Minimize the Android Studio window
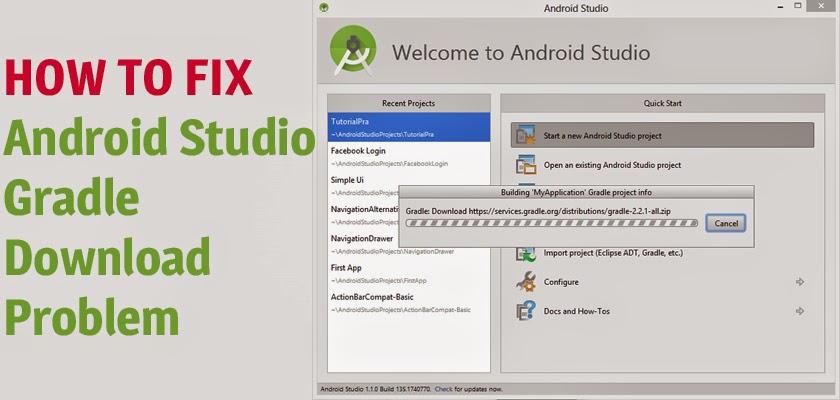This screenshot has width=840, height=400. [778, 6]
